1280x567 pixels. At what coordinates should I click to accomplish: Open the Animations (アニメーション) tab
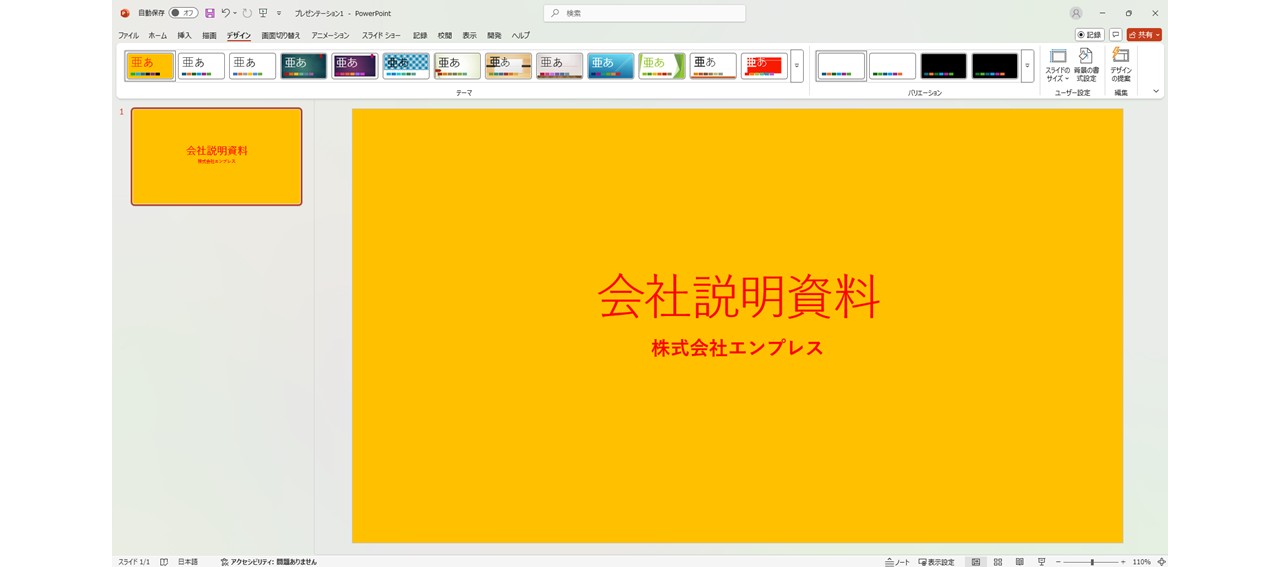(x=330, y=35)
